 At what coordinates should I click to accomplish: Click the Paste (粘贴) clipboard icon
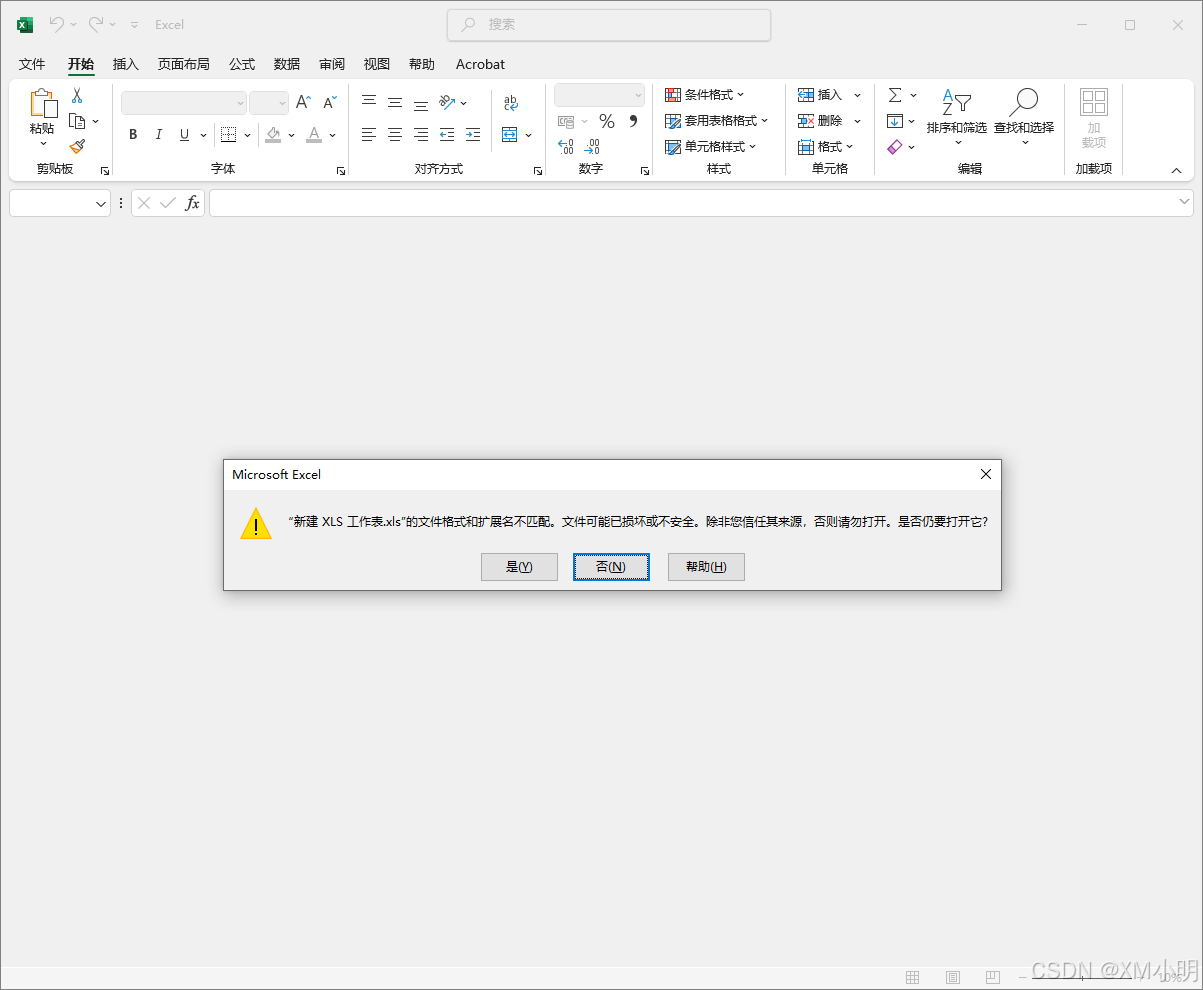click(x=42, y=103)
